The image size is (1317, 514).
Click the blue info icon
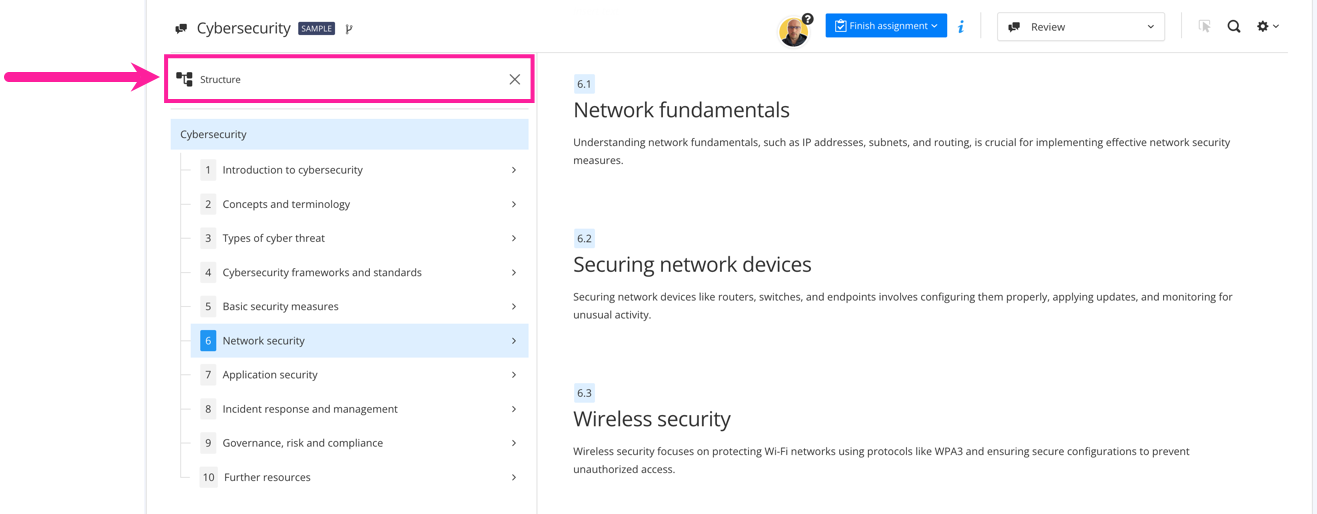click(961, 27)
